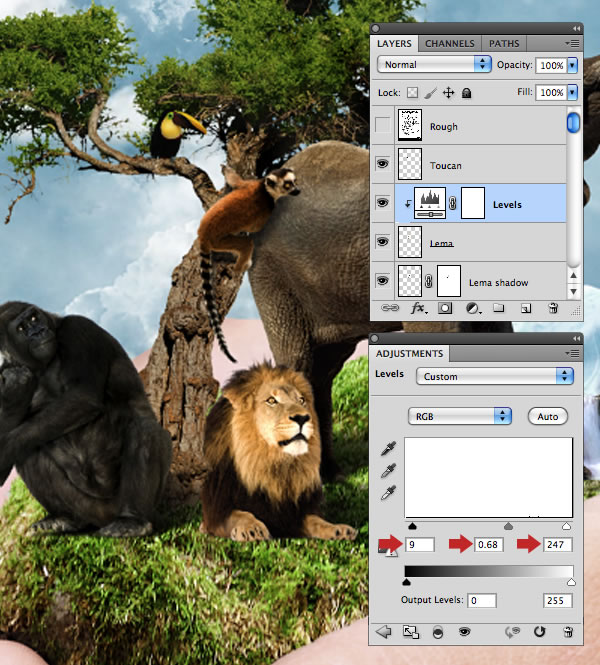
Task: Create new fill or adjustment layer
Action: pos(473,308)
